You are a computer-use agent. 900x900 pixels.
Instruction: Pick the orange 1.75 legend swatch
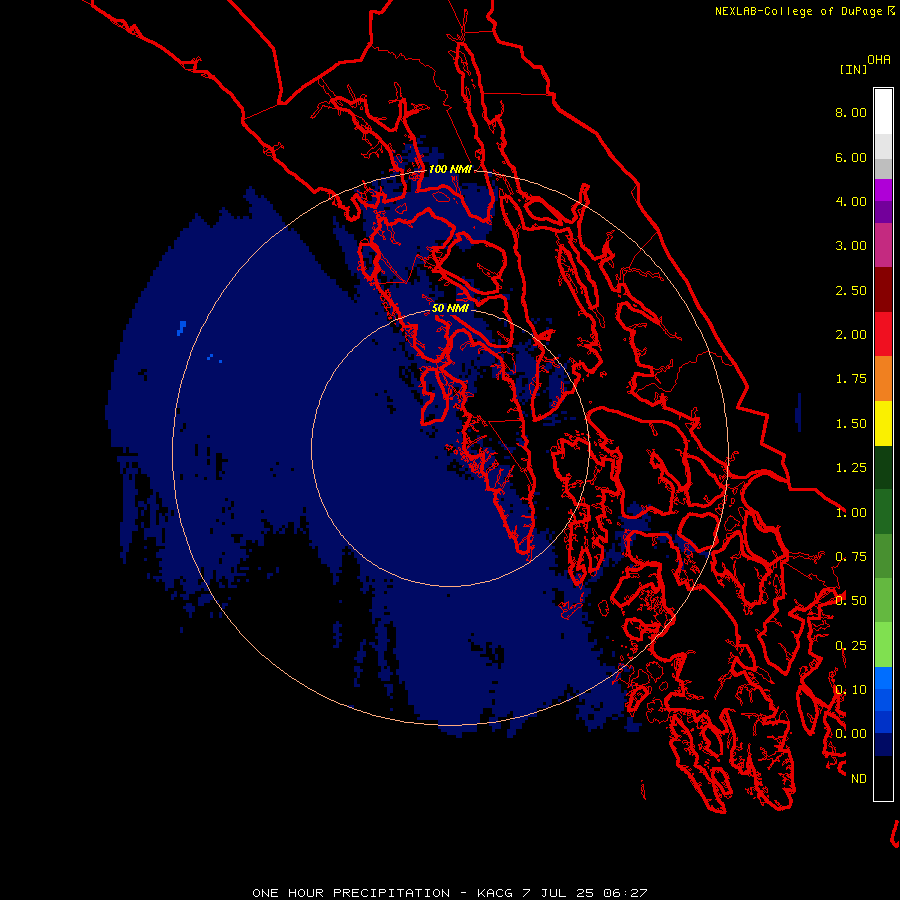point(883,379)
